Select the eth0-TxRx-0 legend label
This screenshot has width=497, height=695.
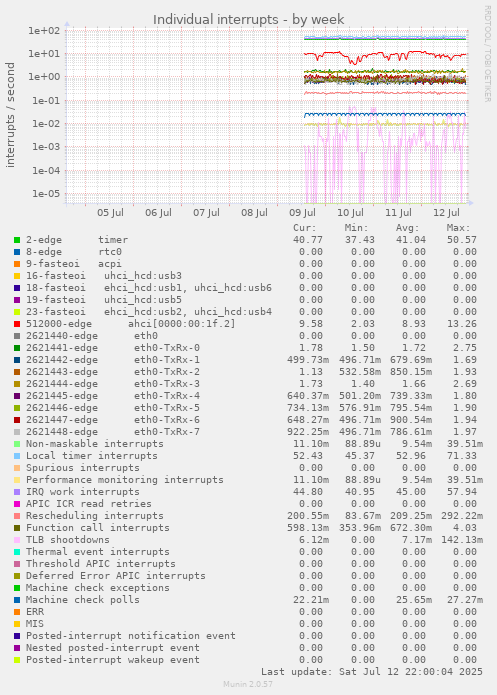pos(167,348)
